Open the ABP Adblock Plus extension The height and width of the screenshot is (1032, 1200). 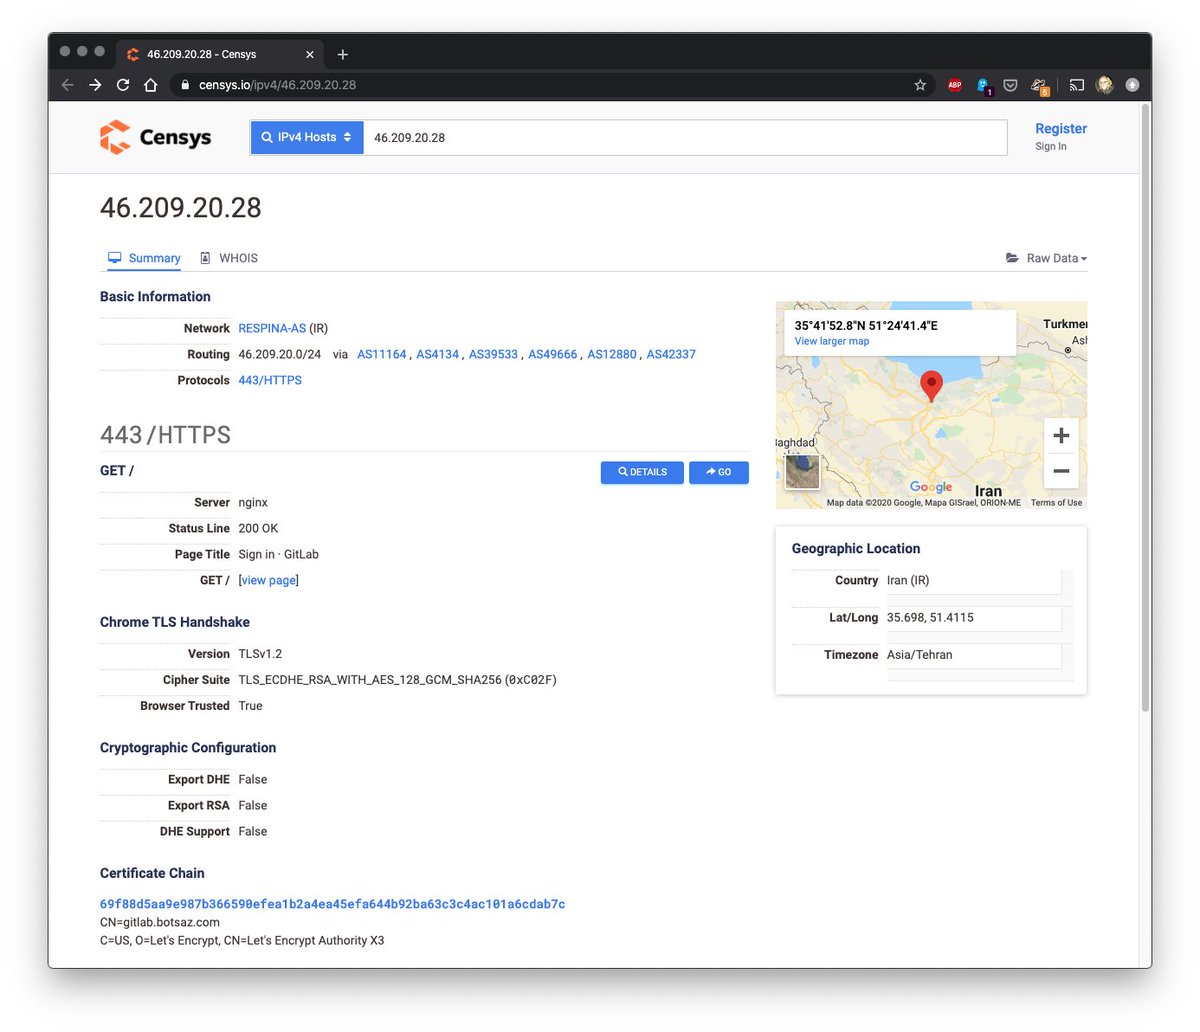pos(955,85)
